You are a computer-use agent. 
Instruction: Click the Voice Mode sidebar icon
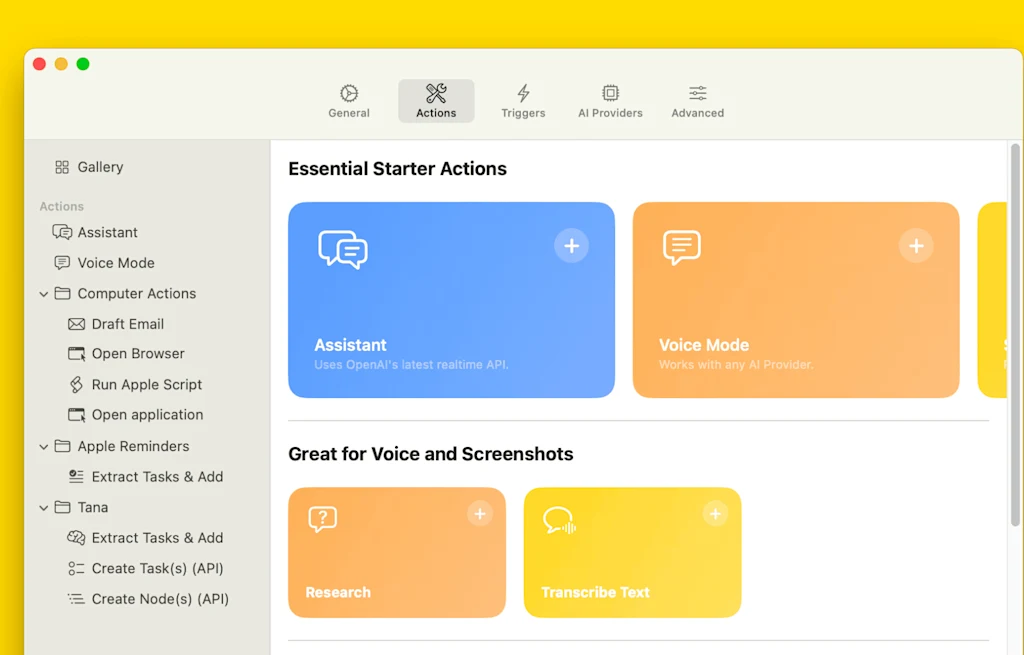62,263
